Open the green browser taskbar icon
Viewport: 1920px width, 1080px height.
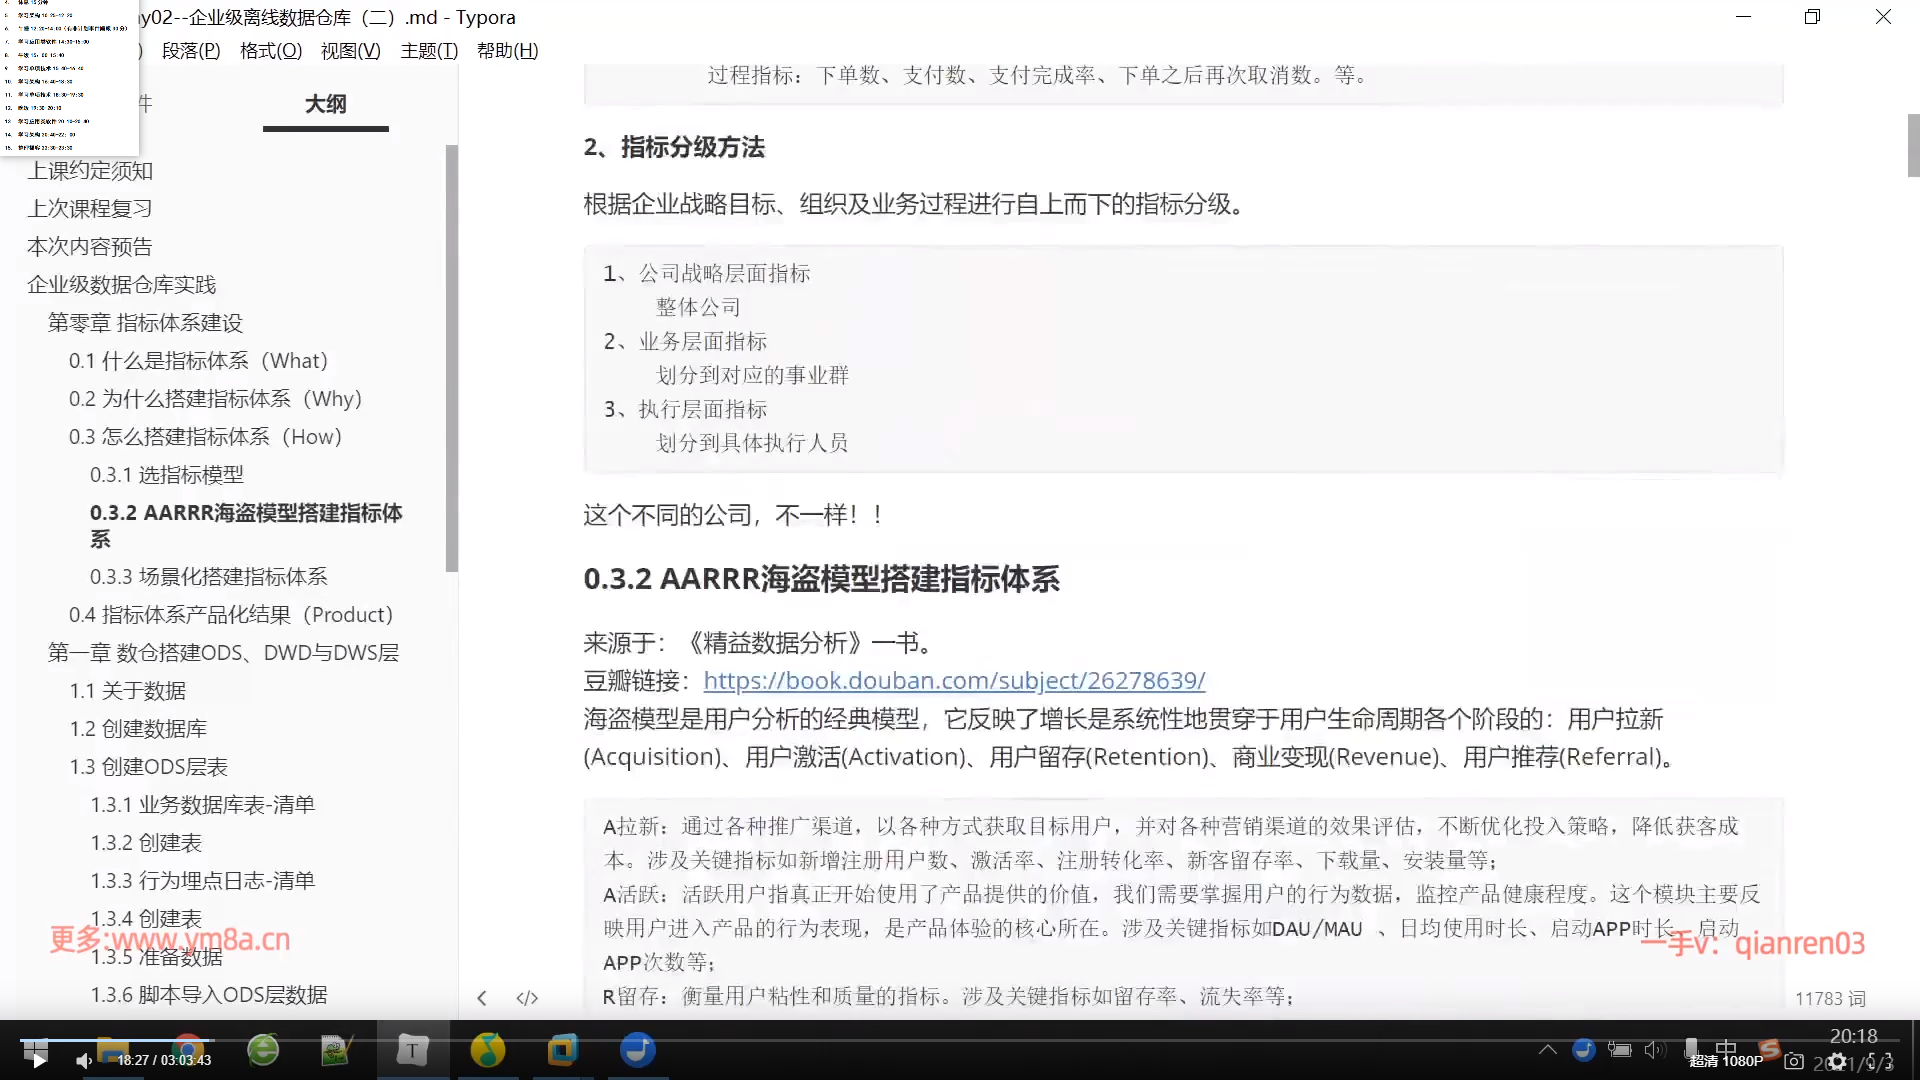point(263,1050)
